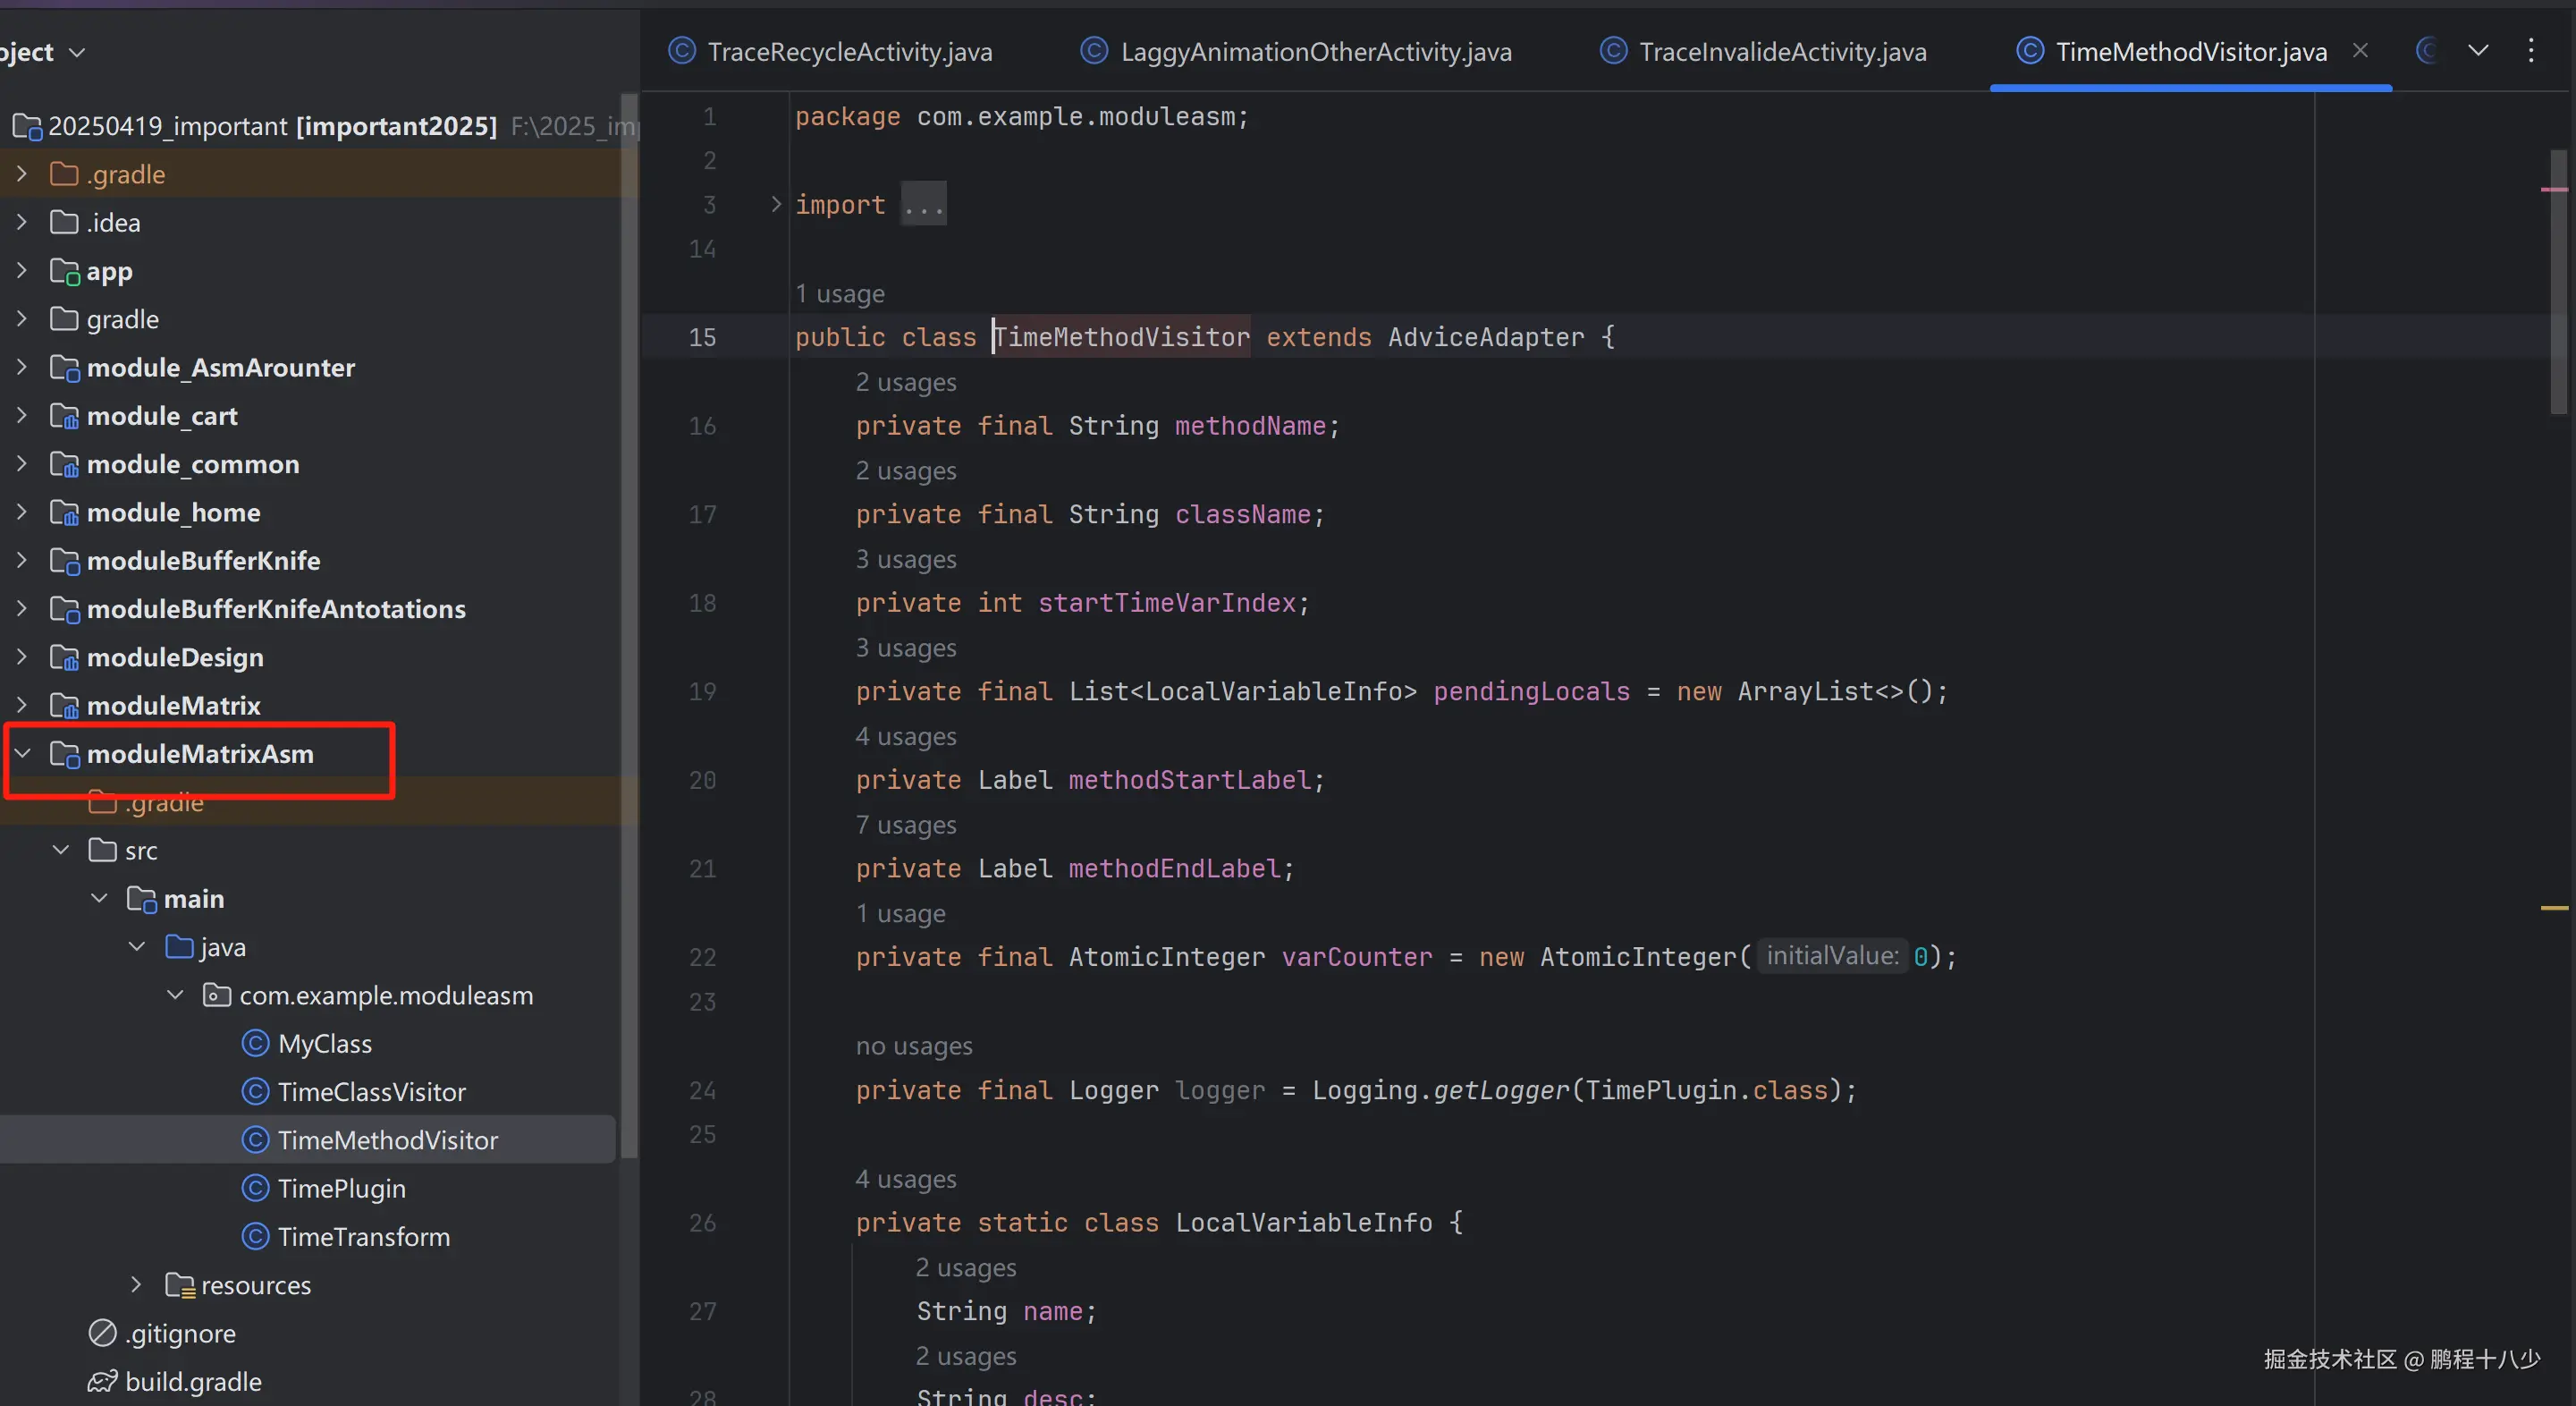This screenshot has height=1406, width=2576.
Task: Click the .gitignore file icon
Action: point(102,1333)
